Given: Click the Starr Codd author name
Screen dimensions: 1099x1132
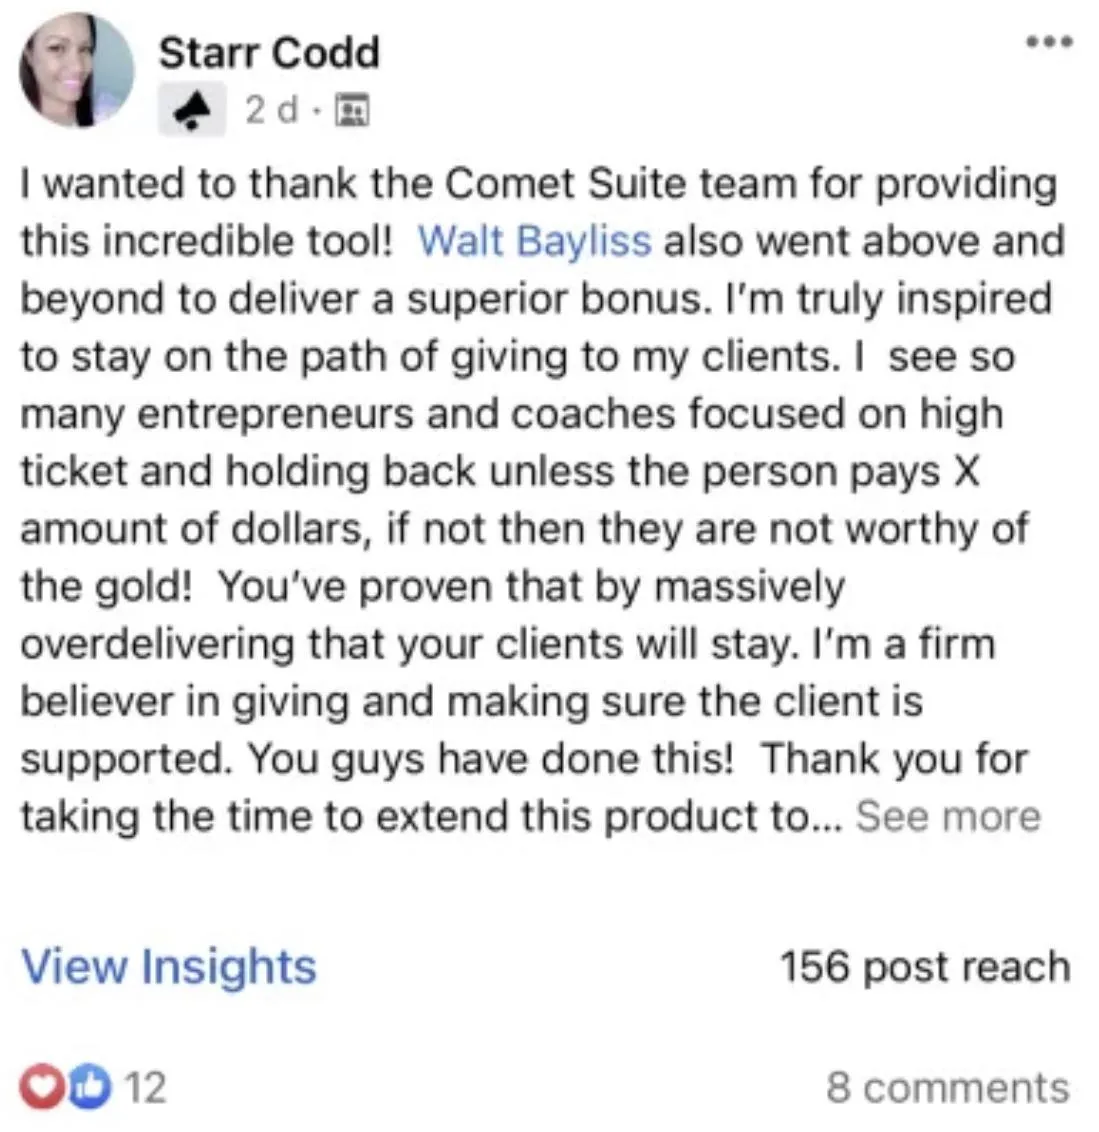Looking at the screenshot, I should click(269, 53).
